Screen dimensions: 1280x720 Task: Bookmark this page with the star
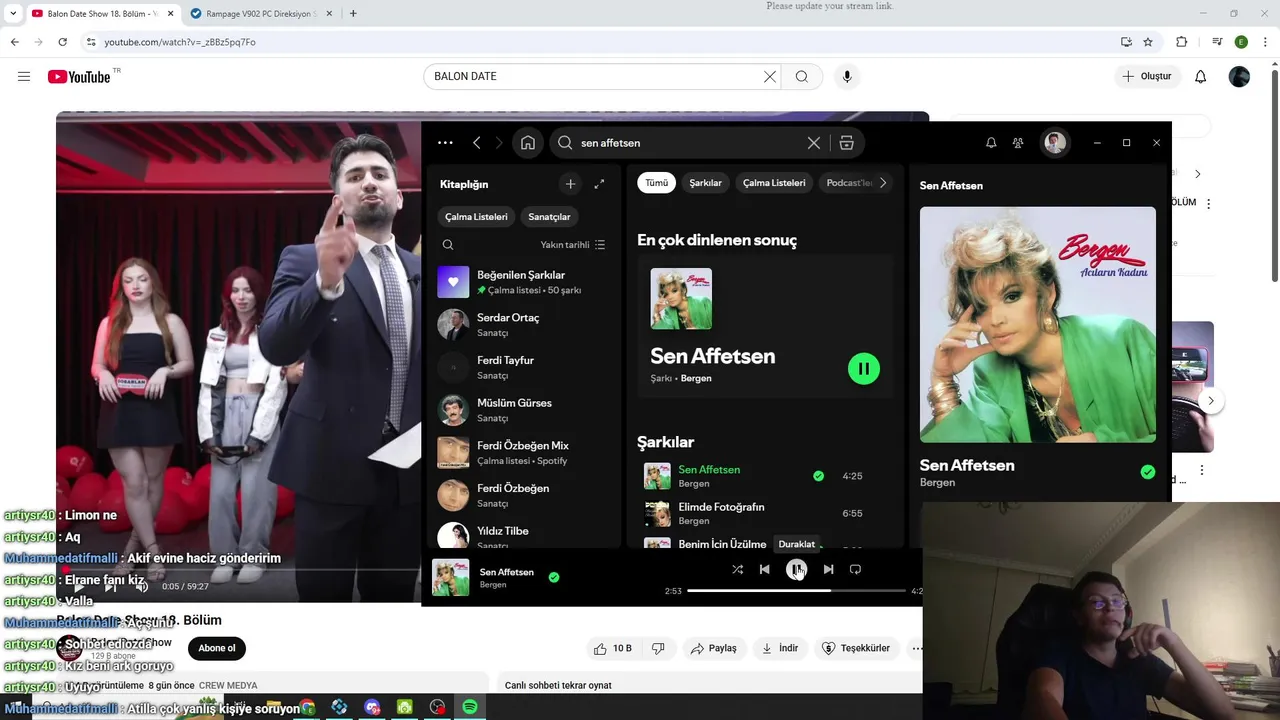(1148, 42)
